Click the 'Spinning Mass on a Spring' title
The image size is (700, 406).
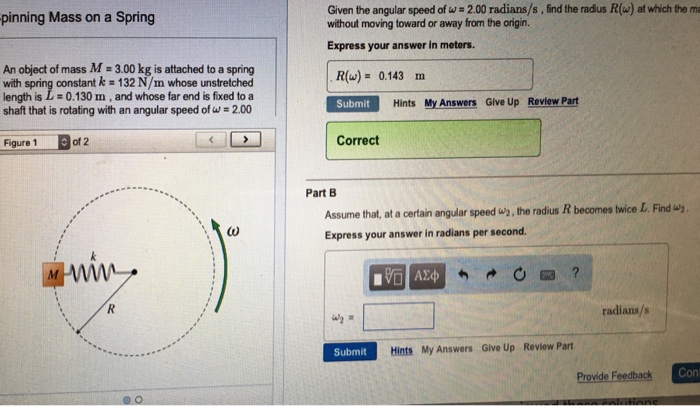[x=78, y=17]
